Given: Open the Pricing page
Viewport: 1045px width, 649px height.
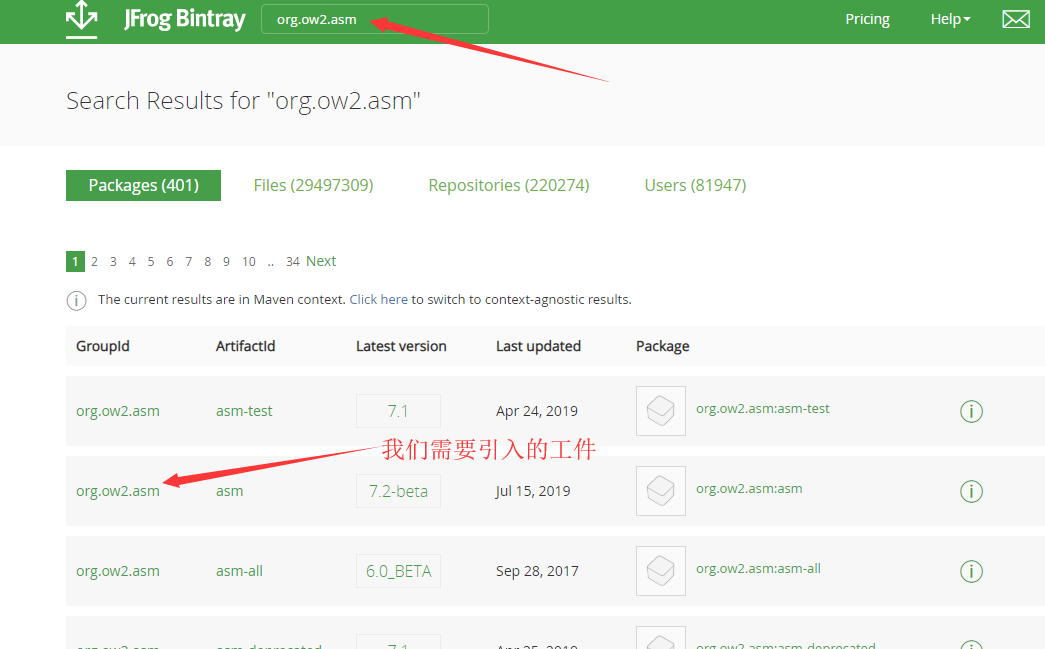Looking at the screenshot, I should click(x=867, y=19).
